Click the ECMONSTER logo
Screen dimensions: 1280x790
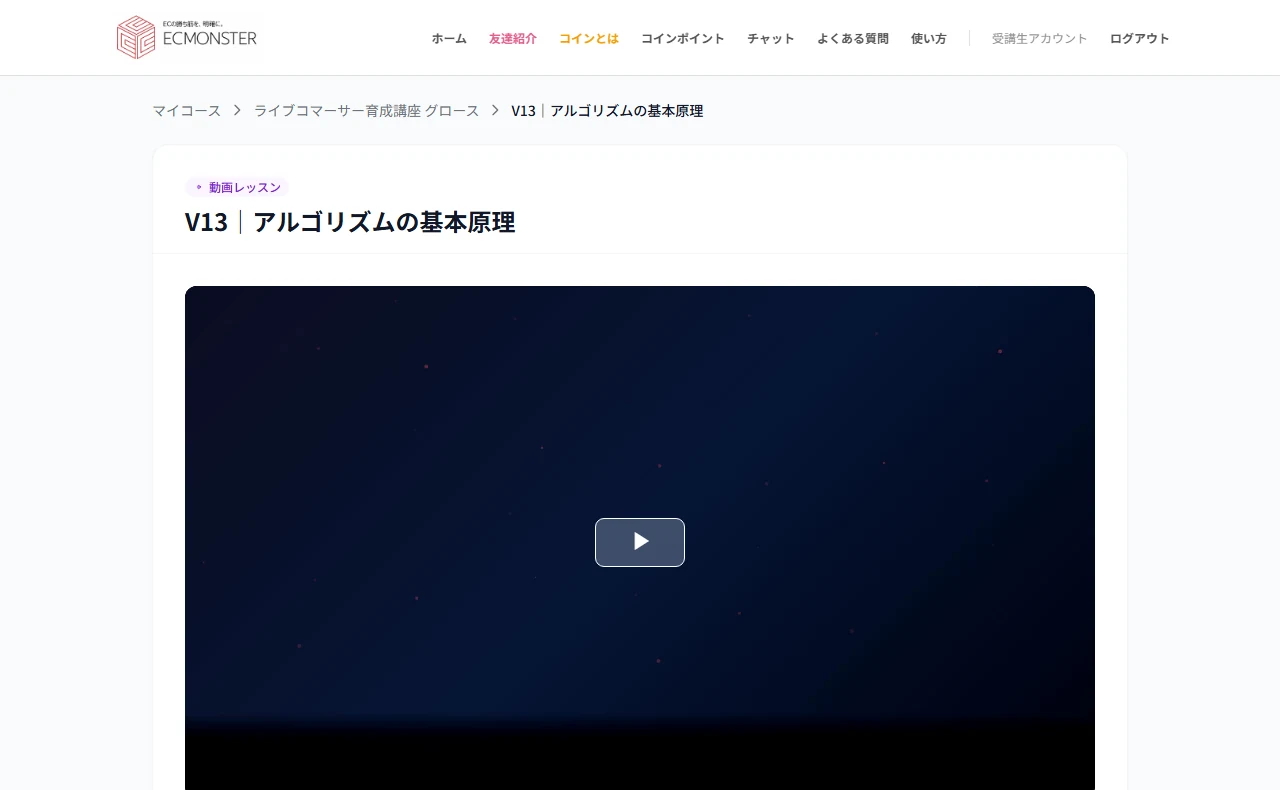187,37
